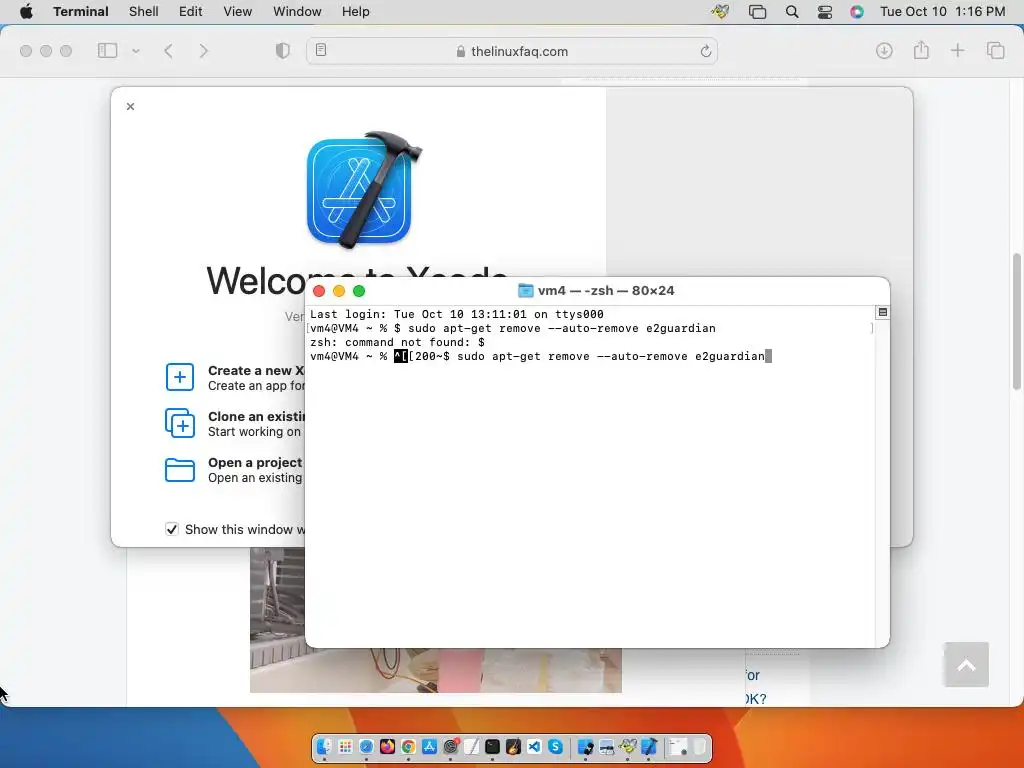Open the Apple menu

[x=26, y=12]
